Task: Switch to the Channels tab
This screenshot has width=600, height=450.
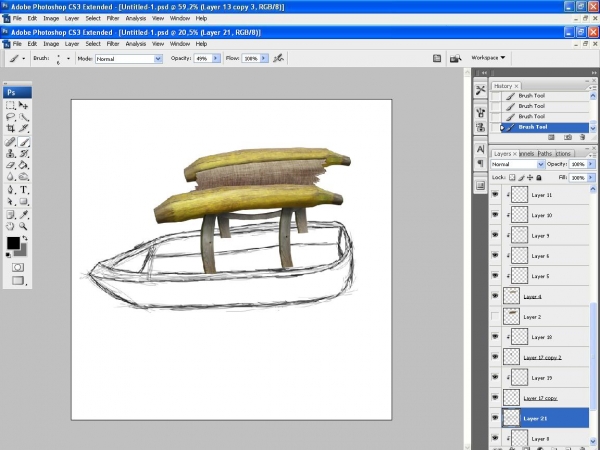Action: click(527, 153)
